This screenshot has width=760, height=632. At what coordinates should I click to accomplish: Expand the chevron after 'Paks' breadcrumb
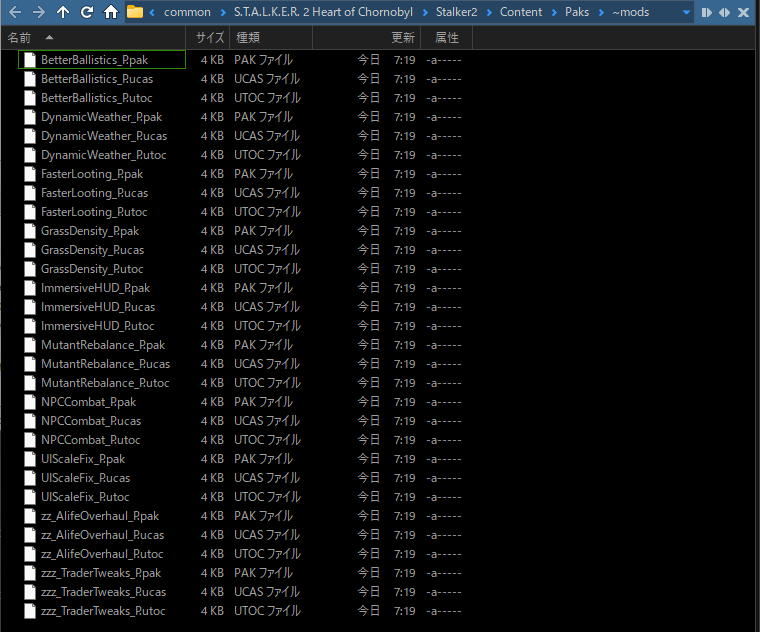(x=601, y=13)
